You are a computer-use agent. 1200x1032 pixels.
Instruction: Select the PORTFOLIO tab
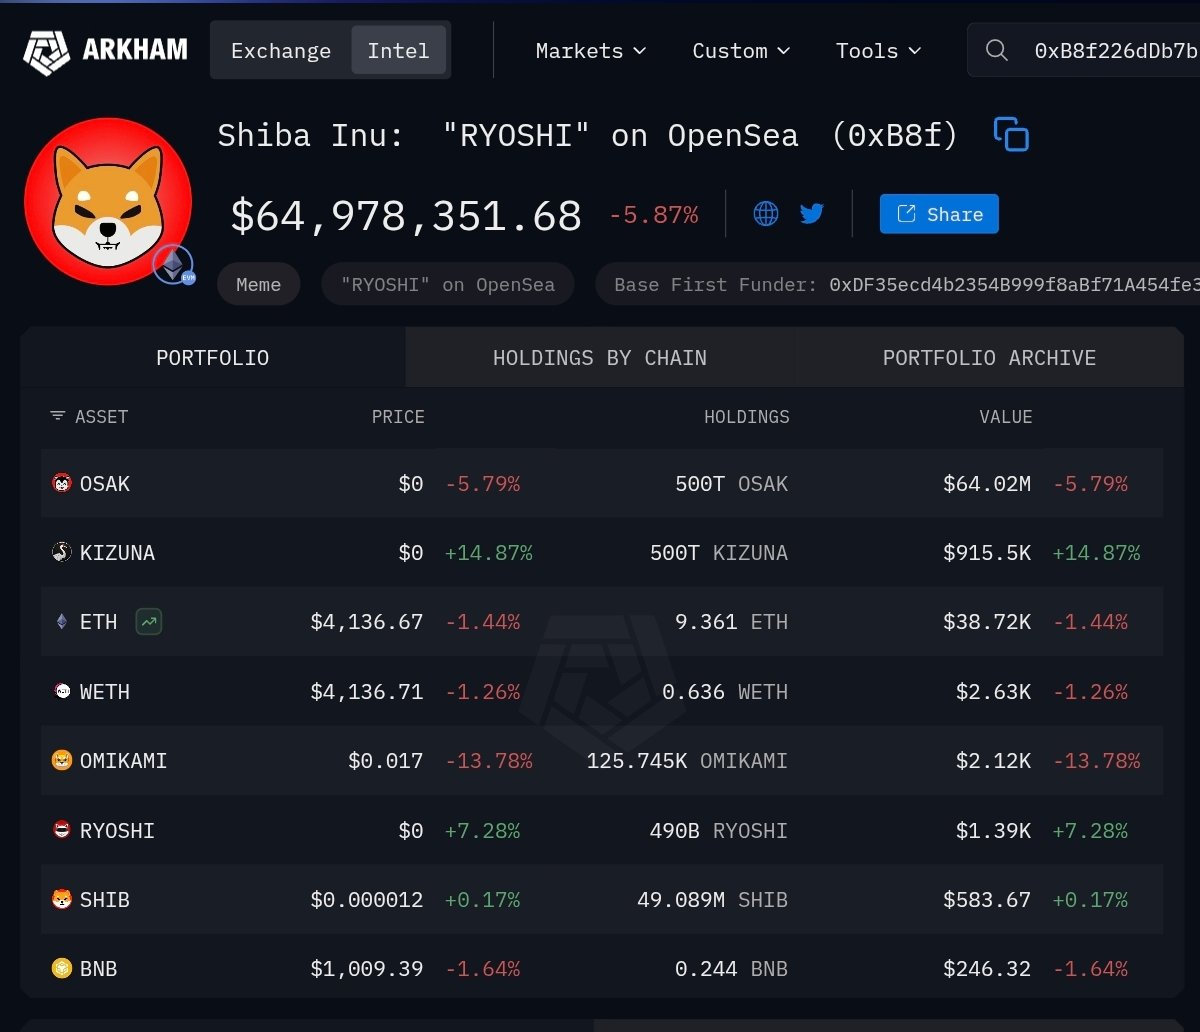pos(213,357)
